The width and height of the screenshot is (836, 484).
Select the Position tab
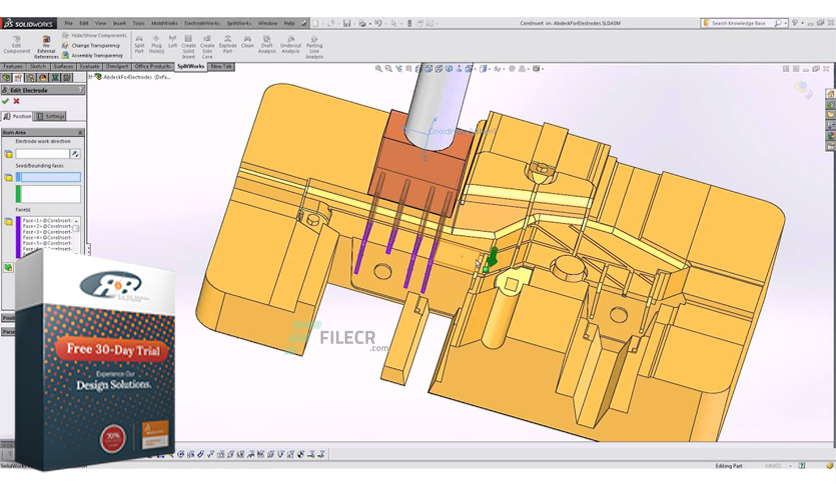pos(18,116)
